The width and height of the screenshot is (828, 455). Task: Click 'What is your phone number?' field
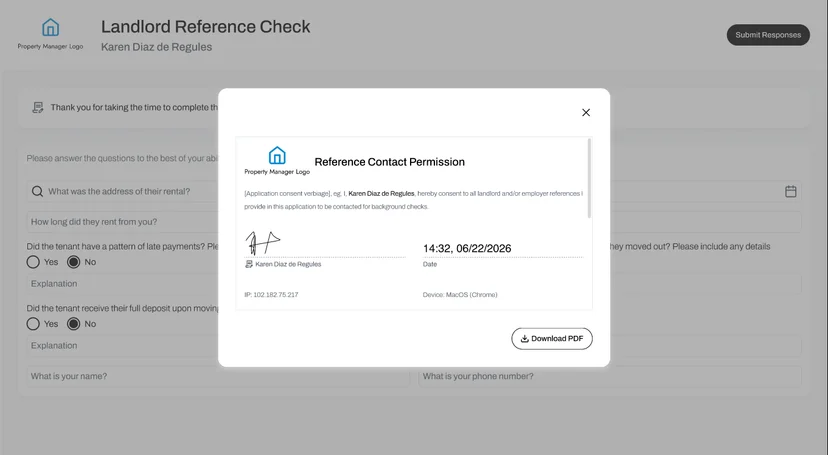click(x=610, y=376)
